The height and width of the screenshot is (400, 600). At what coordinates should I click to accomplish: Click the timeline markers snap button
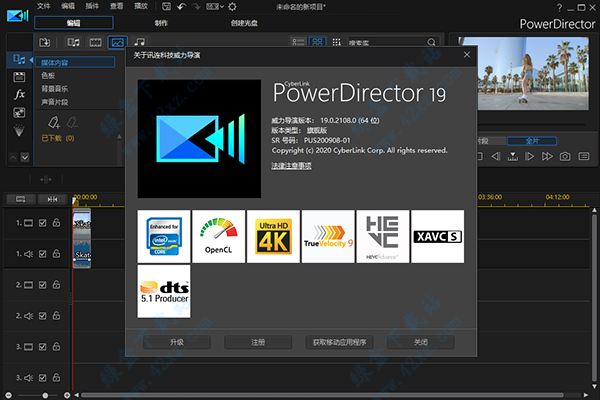(x=52, y=199)
